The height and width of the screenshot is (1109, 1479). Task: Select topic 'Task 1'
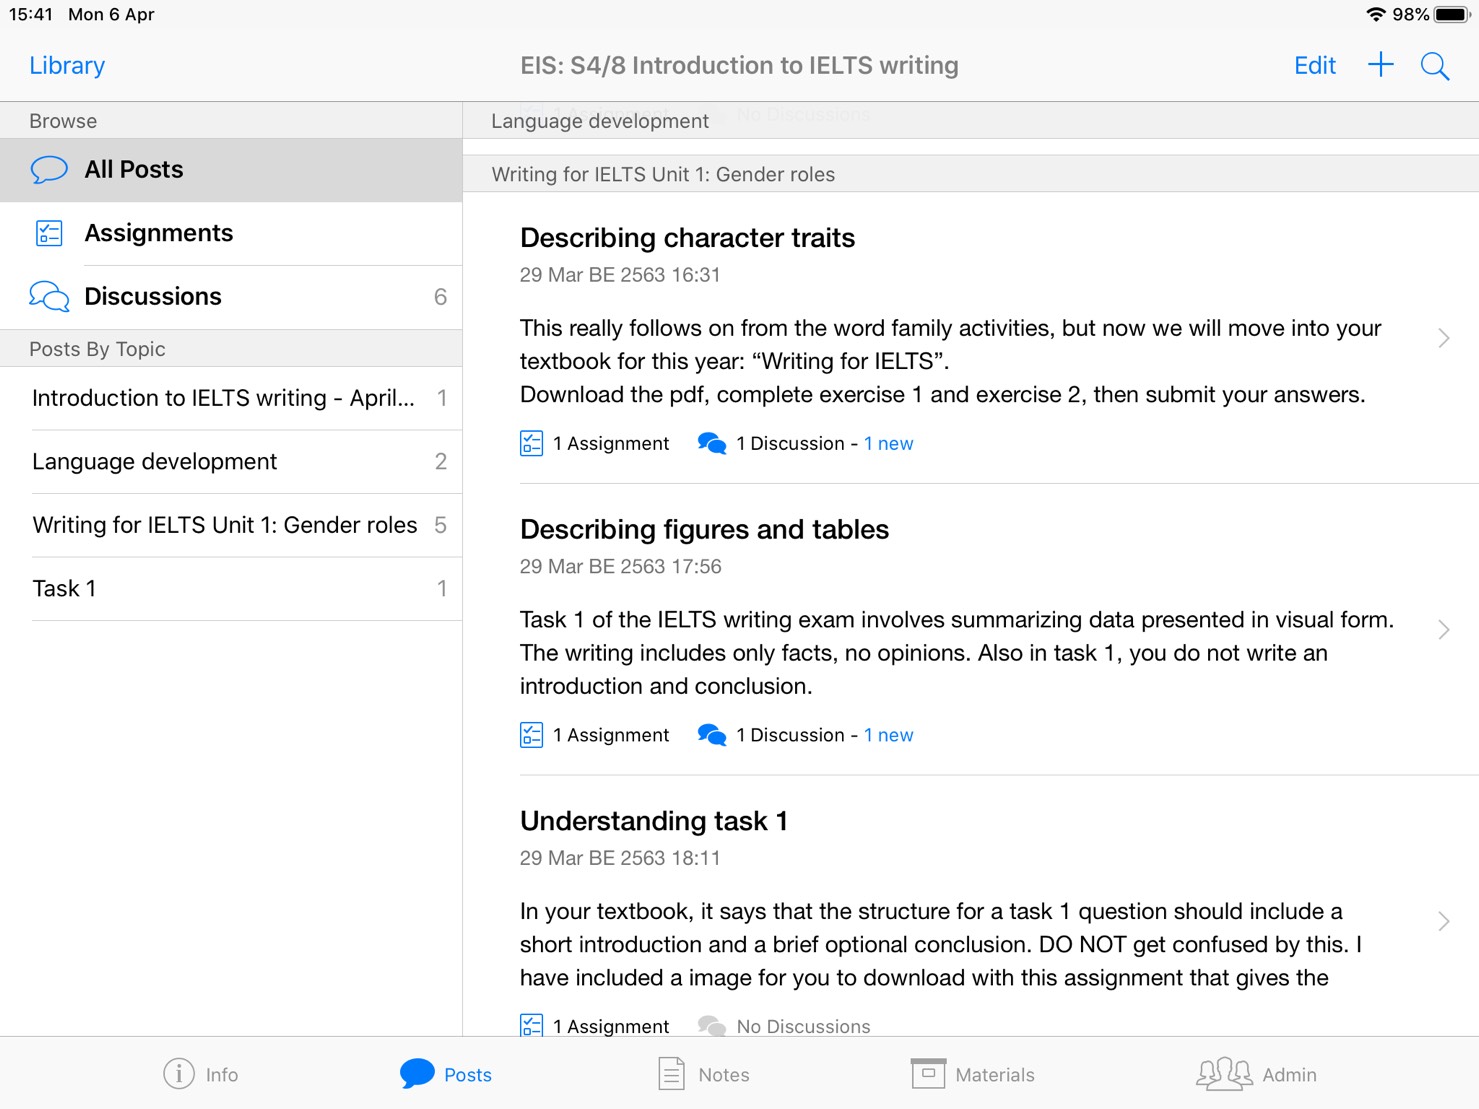tap(231, 589)
